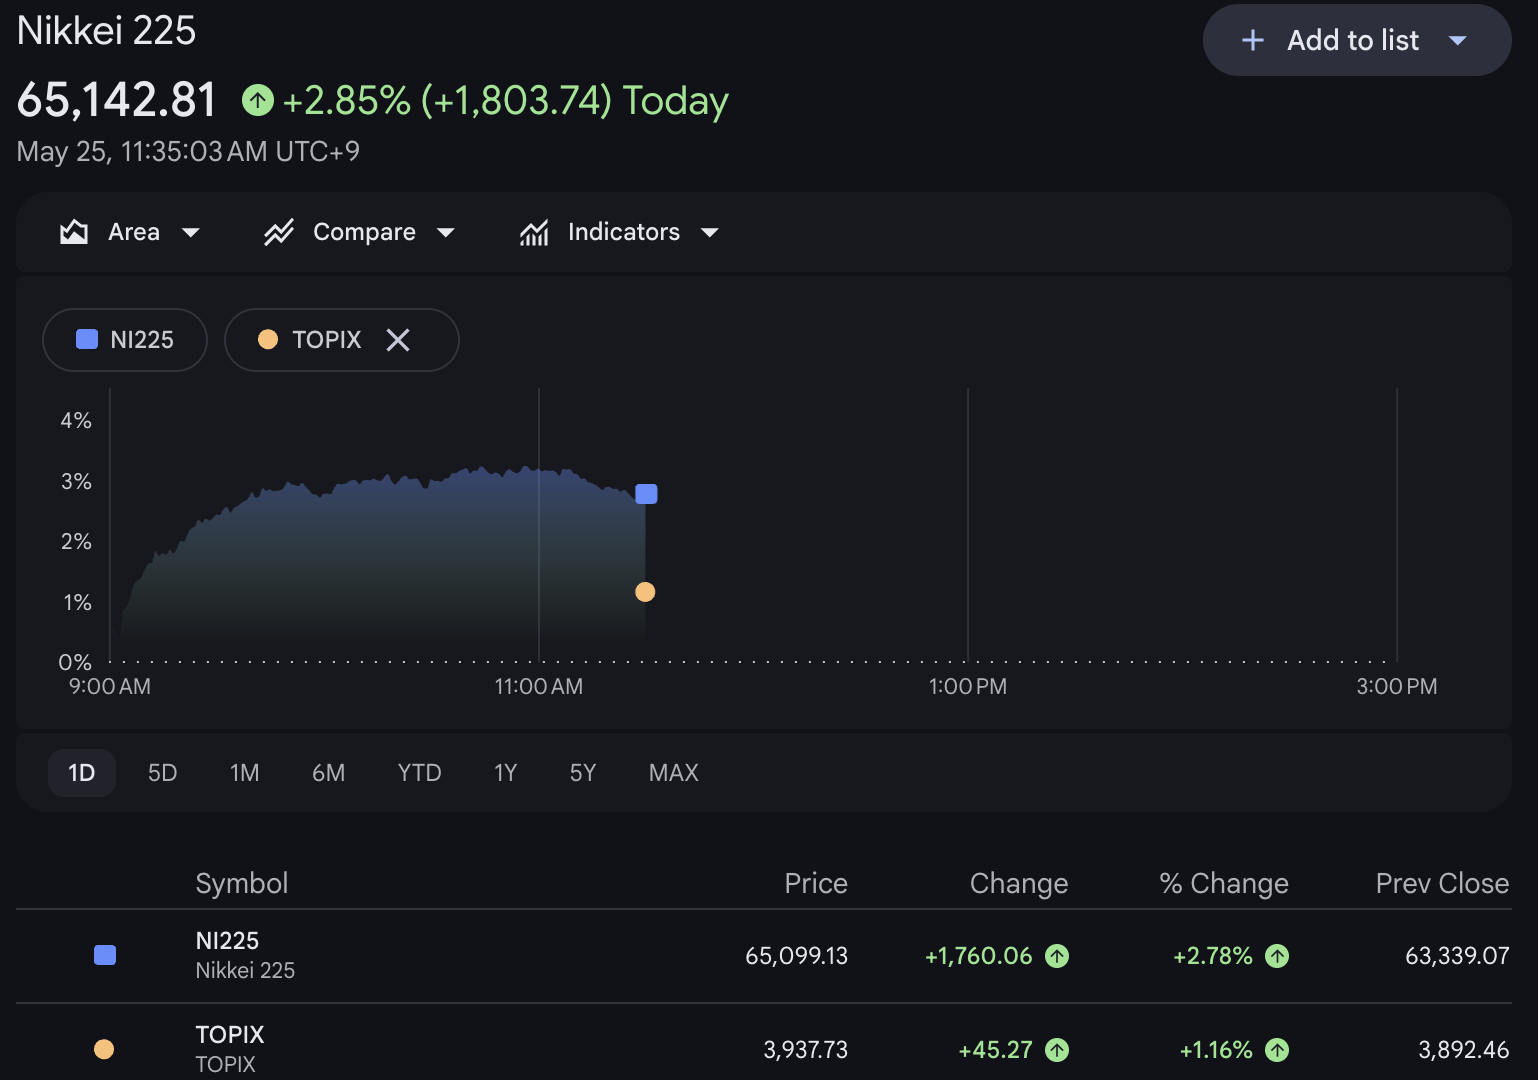
Task: Click the Price column header
Action: [x=815, y=883]
